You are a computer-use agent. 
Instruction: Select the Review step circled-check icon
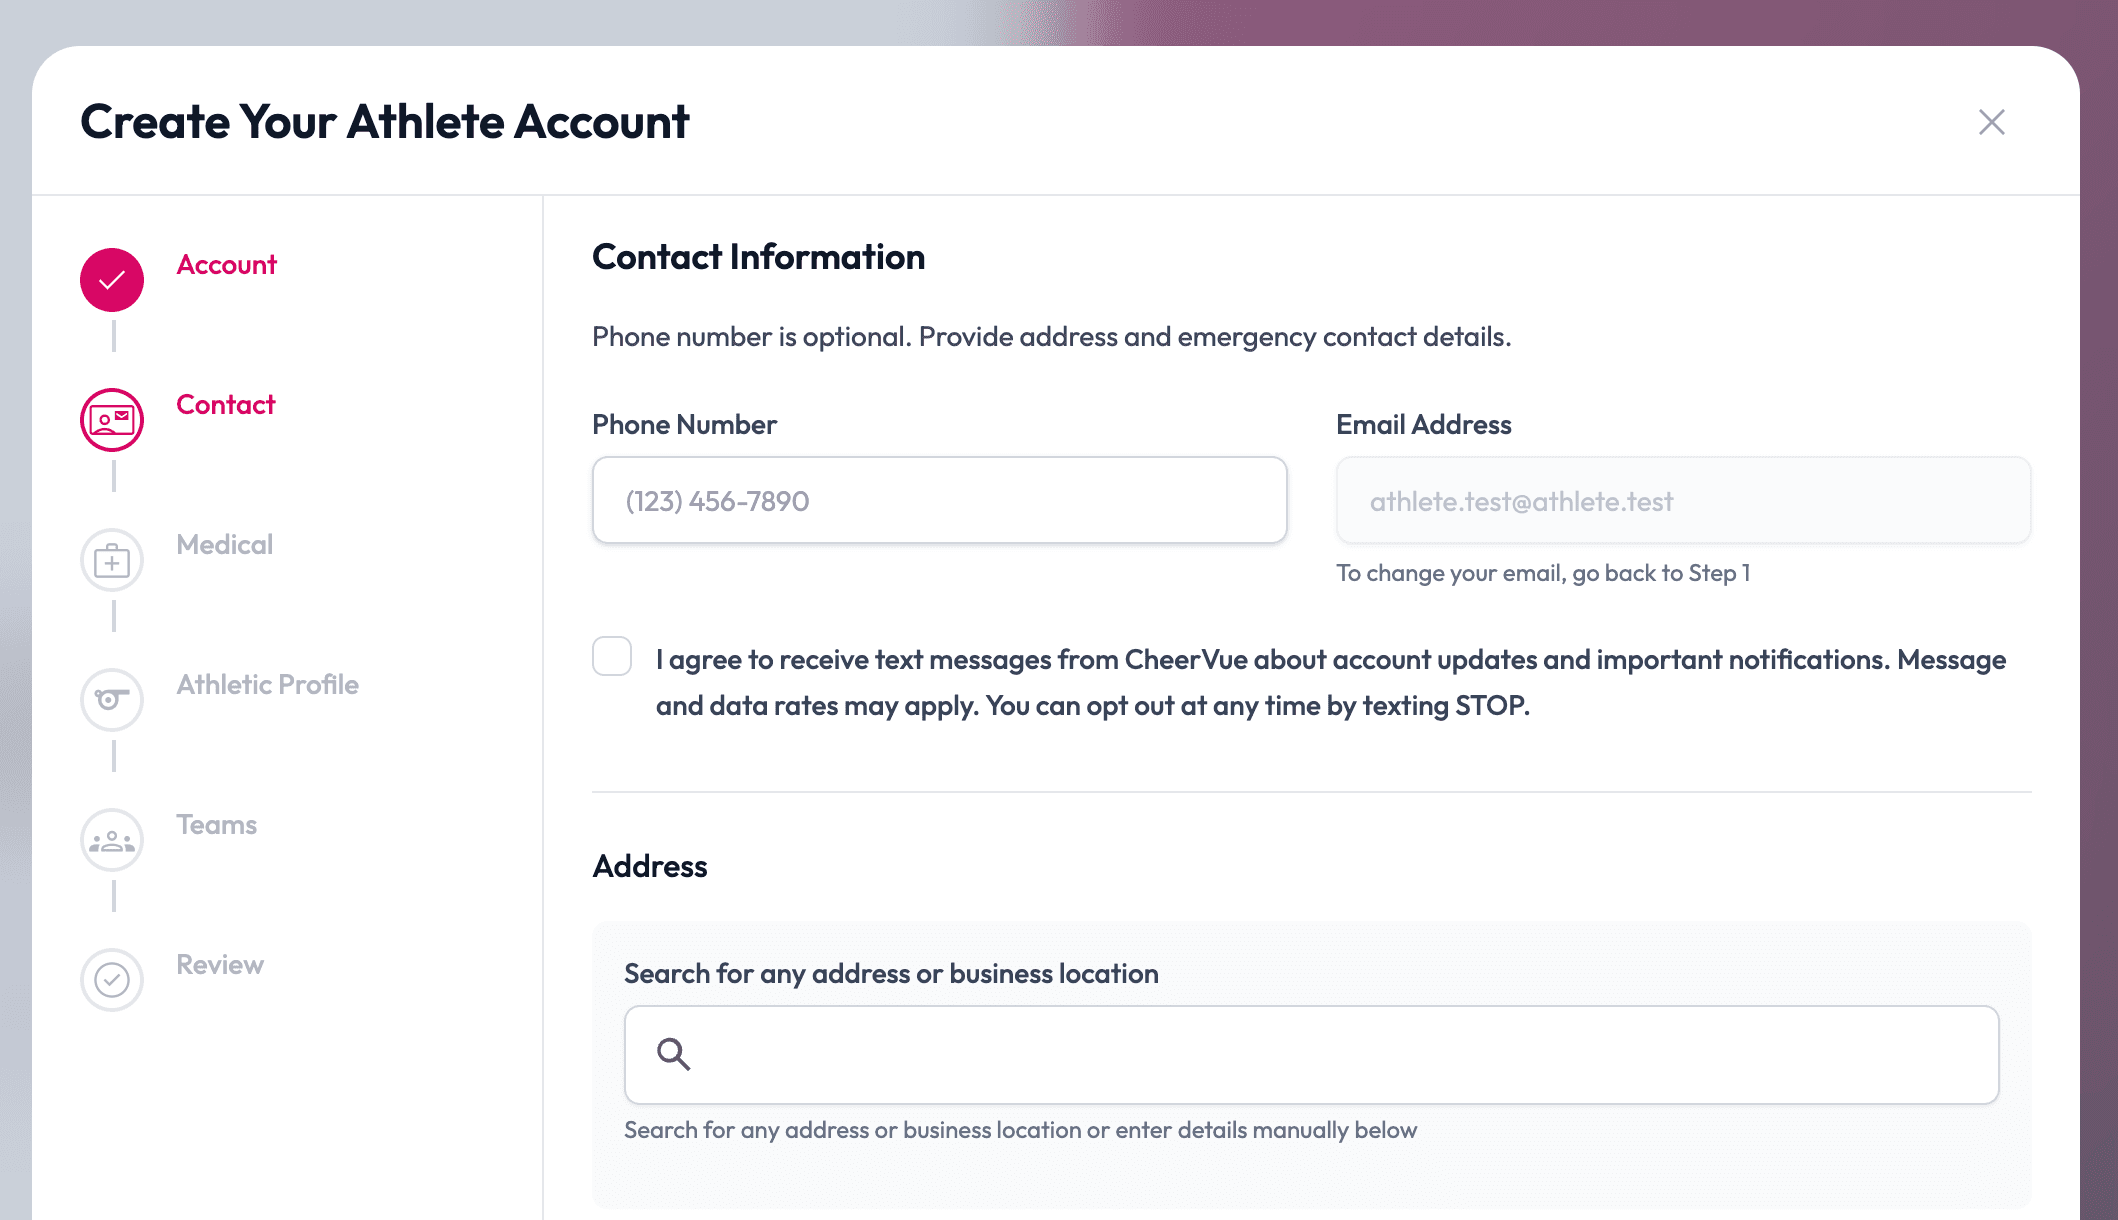coord(111,979)
